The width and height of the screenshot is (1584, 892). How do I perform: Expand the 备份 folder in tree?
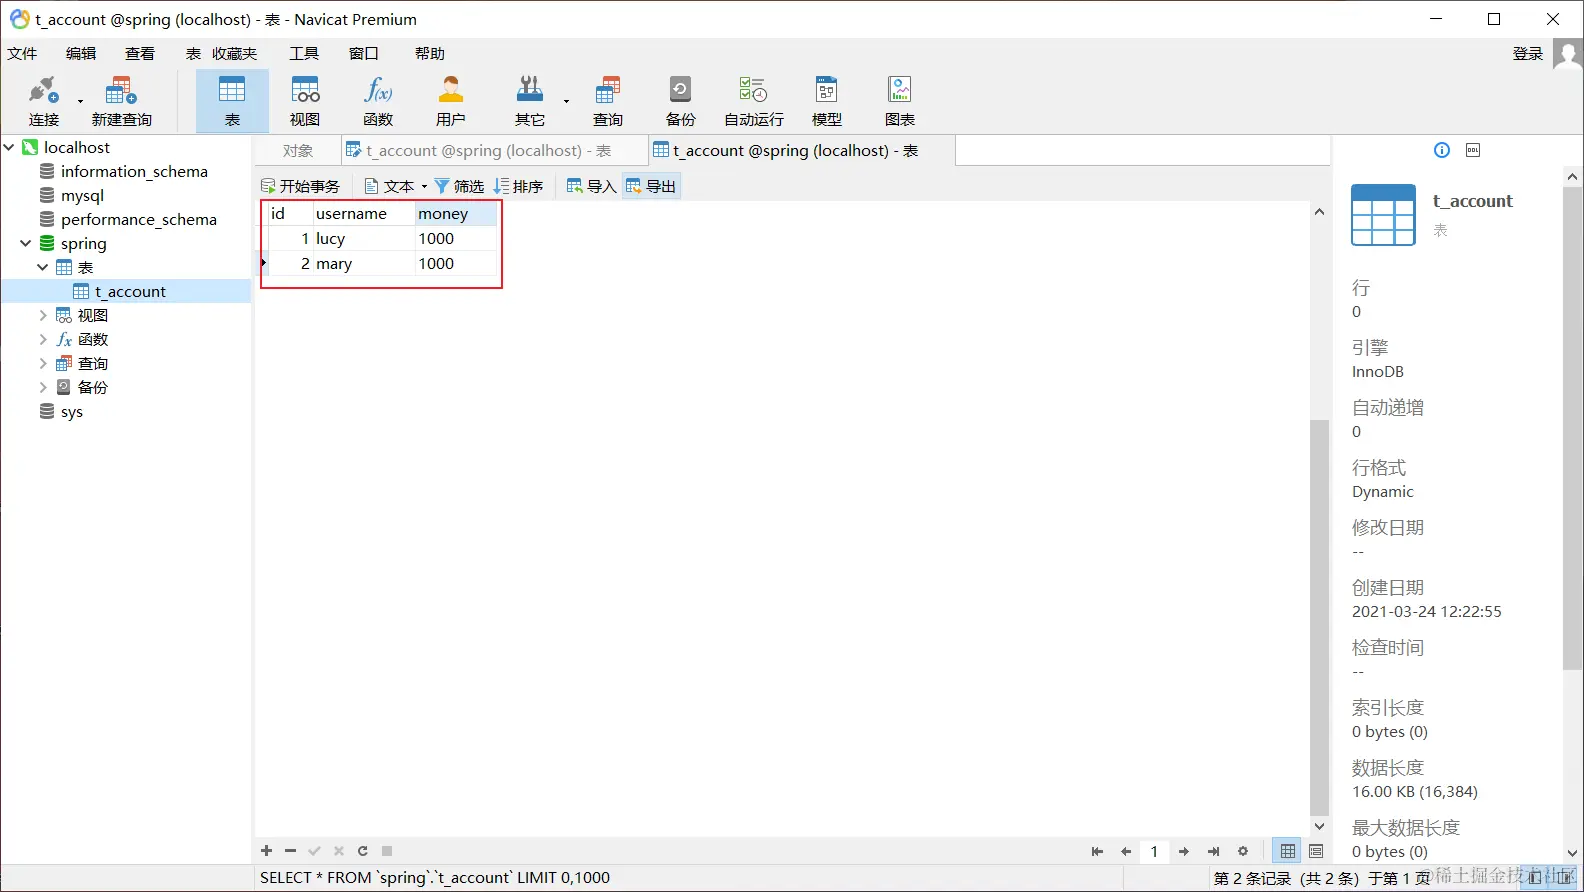coord(43,387)
